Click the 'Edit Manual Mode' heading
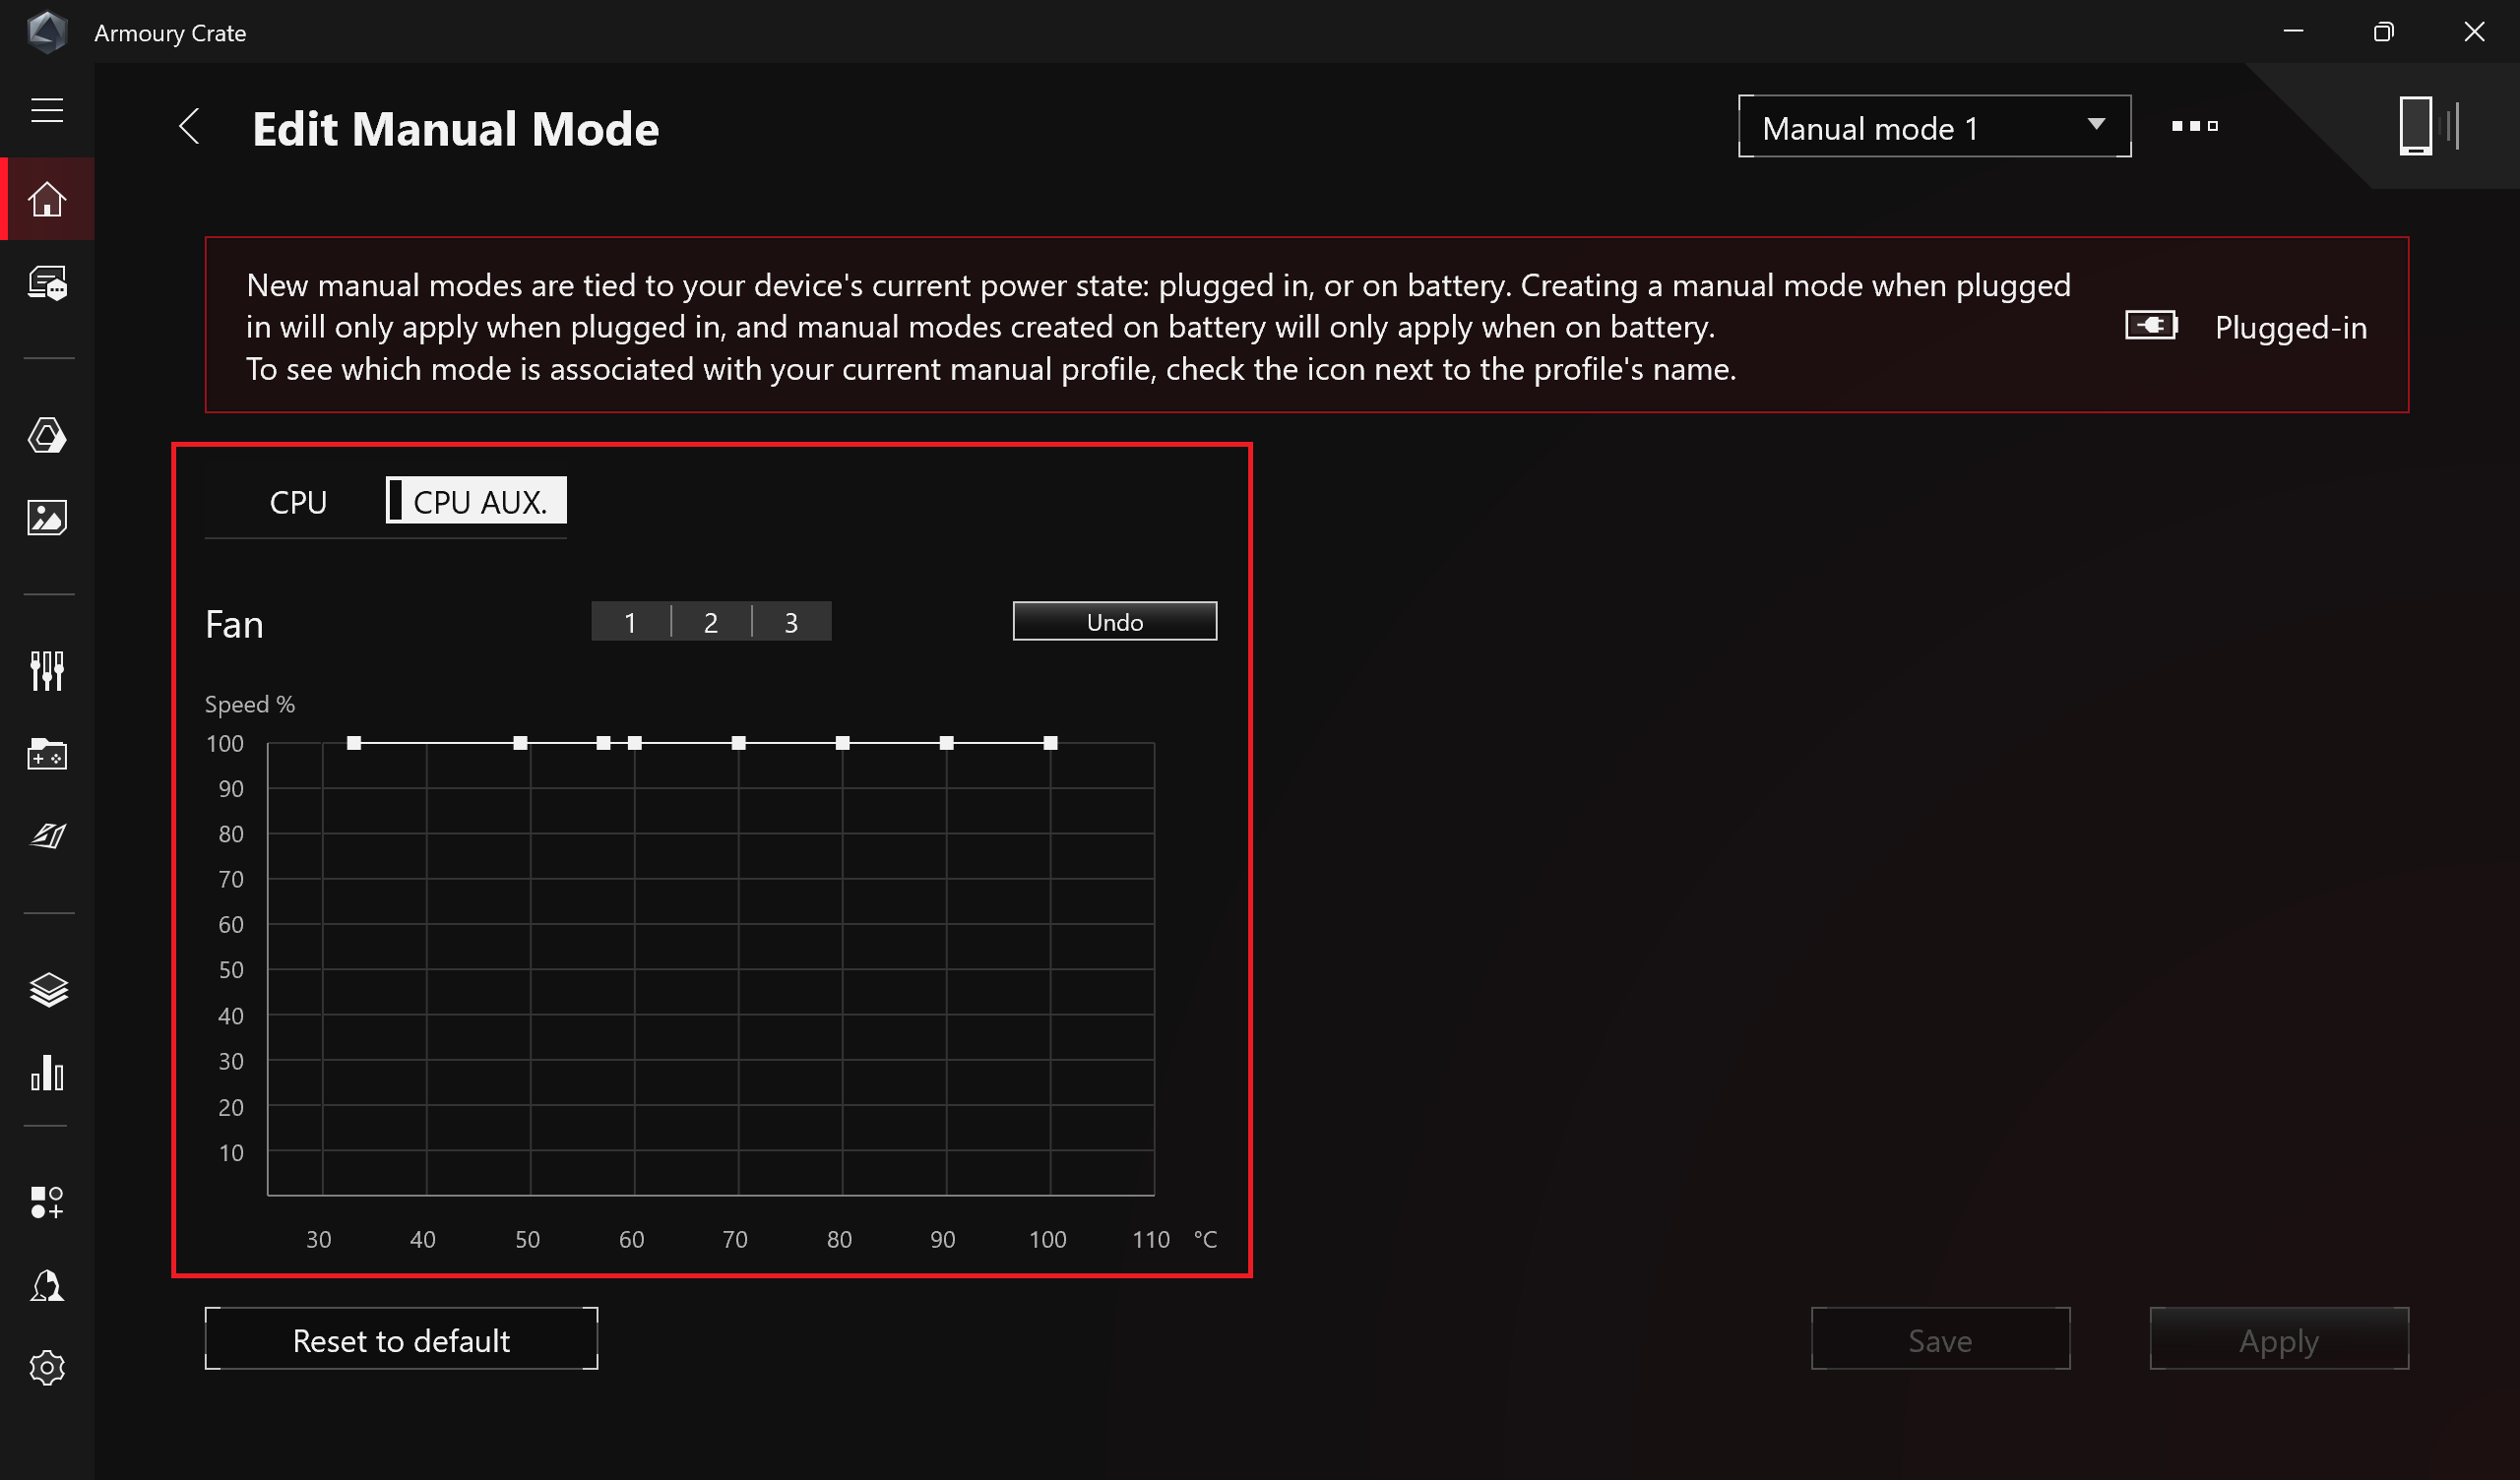Screen dimensions: 2520x1480 pyautogui.click(x=455, y=129)
